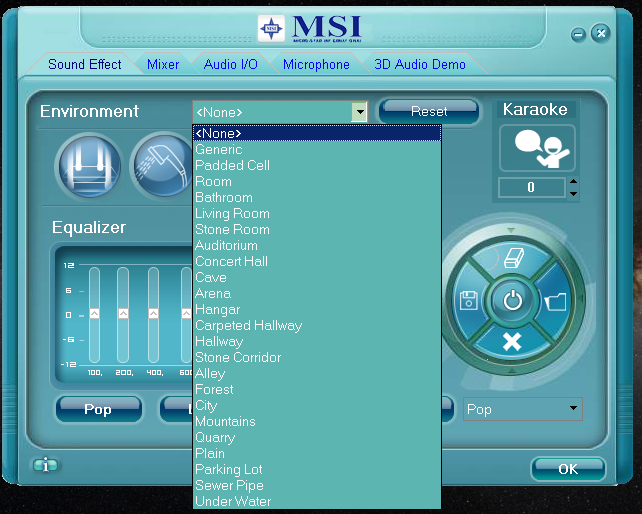Select Room environment option
This screenshot has height=514, width=642.
point(317,181)
